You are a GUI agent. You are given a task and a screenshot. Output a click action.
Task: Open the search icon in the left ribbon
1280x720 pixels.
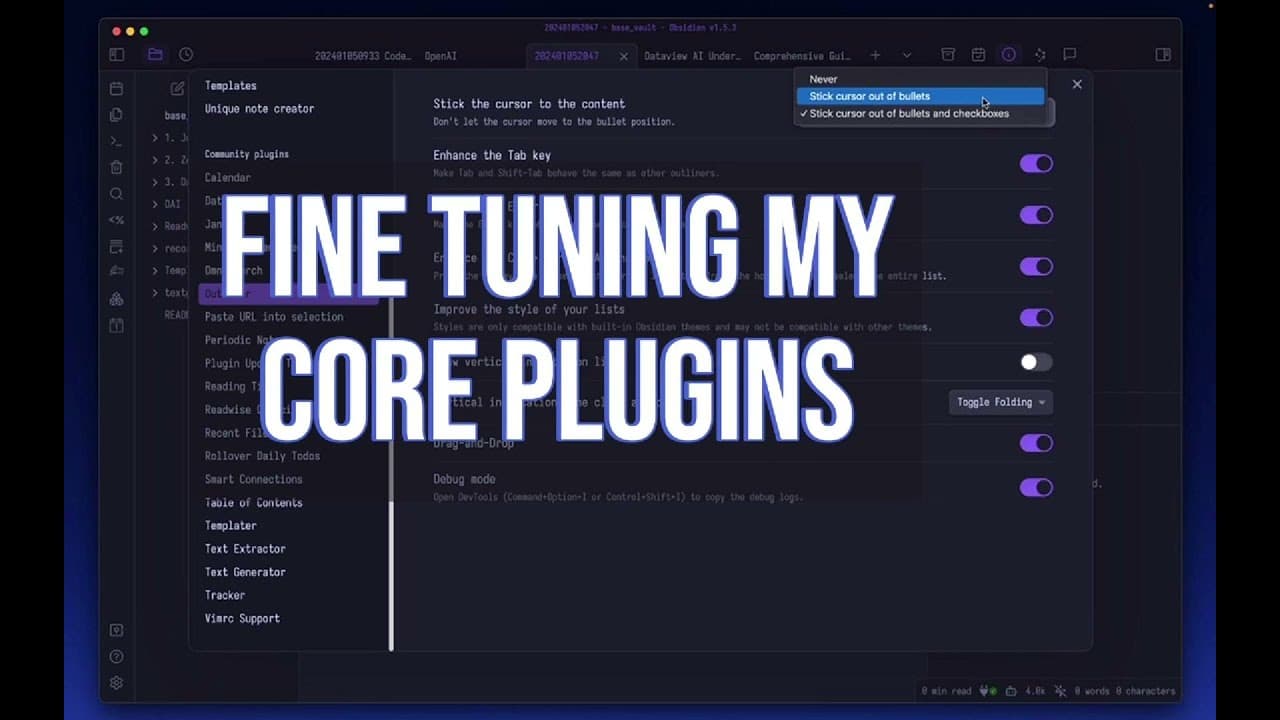116,194
